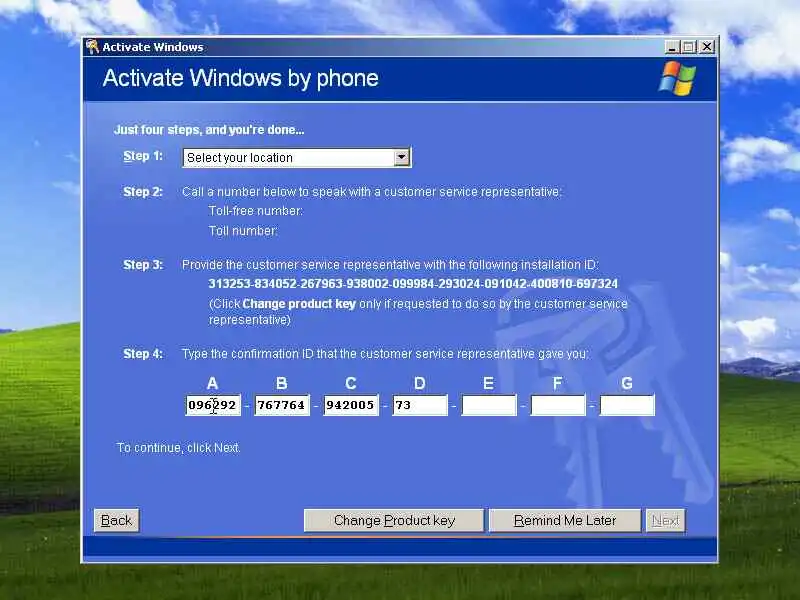Click the Windows flag logo in header
This screenshot has height=600, width=800.
tap(677, 78)
